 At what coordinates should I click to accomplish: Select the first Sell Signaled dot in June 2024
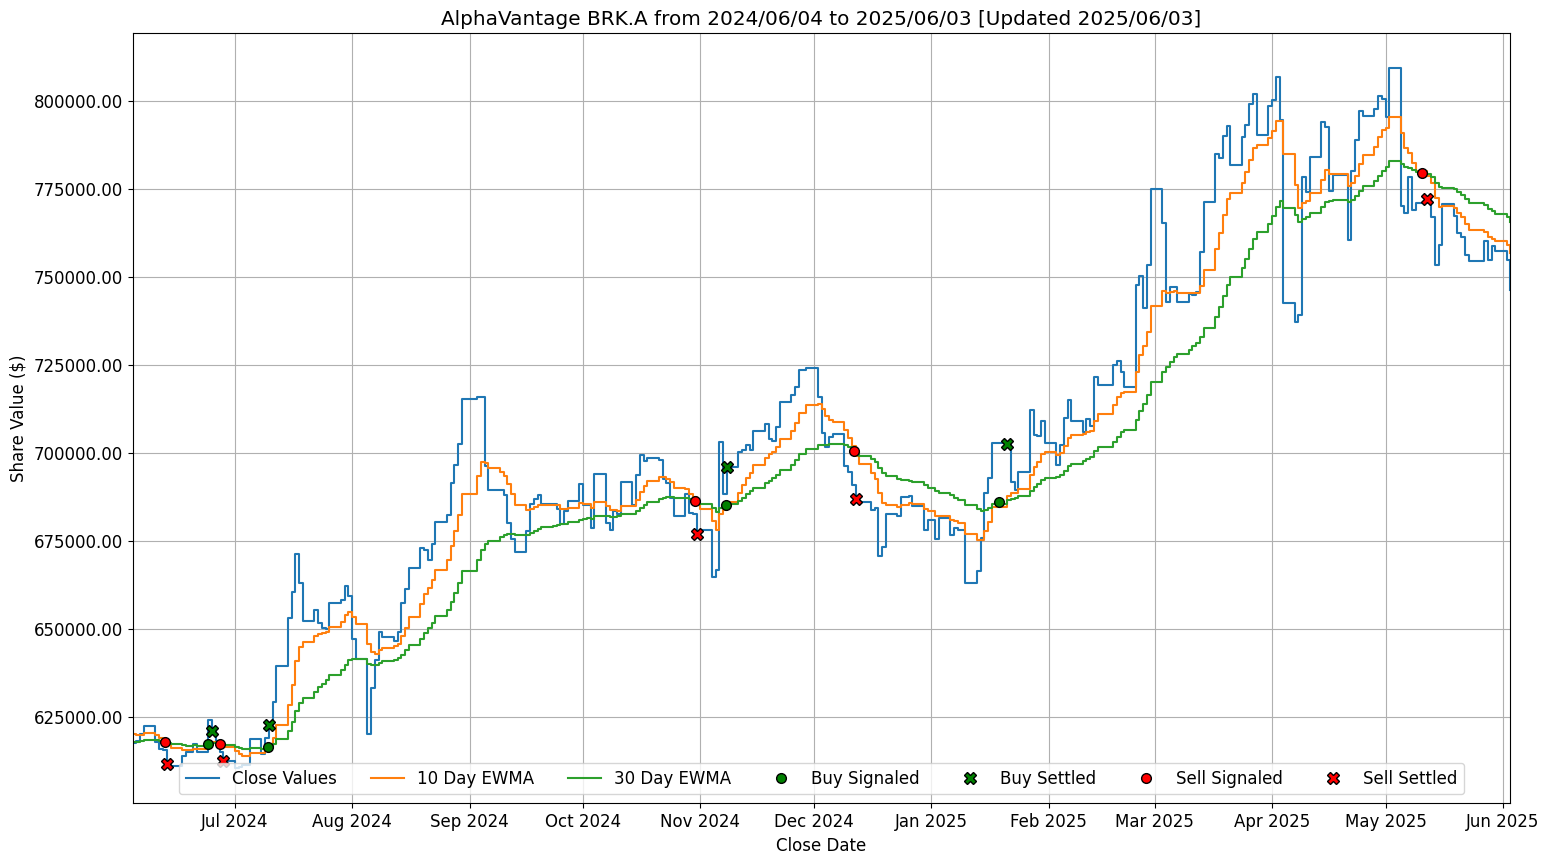pyautogui.click(x=165, y=742)
